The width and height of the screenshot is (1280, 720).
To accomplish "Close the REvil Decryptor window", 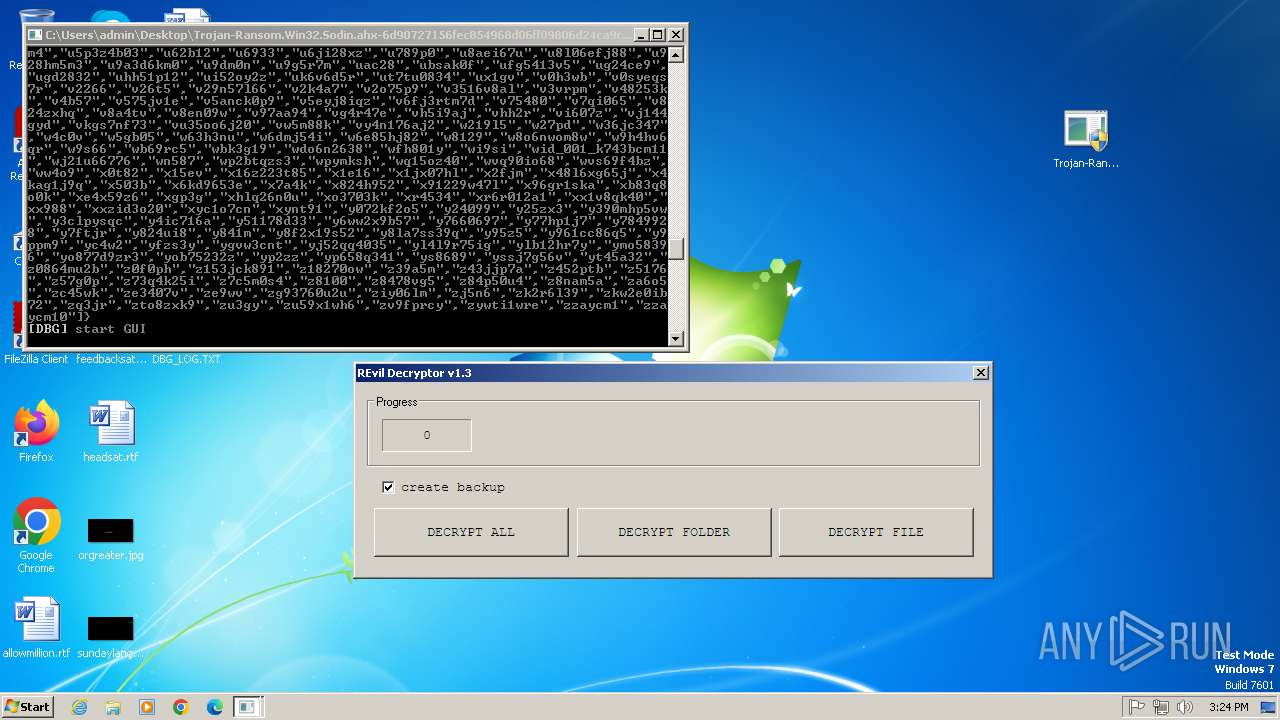I will click(981, 373).
